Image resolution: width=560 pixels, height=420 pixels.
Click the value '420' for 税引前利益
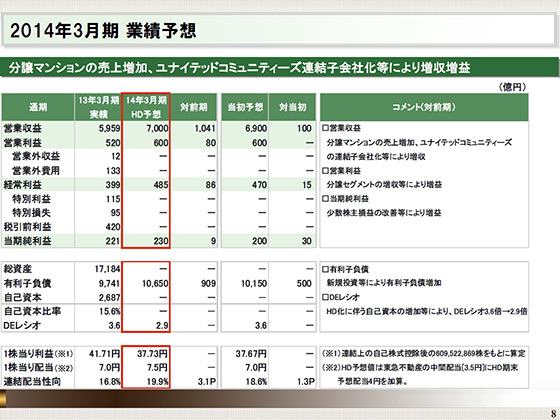pyautogui.click(x=112, y=227)
